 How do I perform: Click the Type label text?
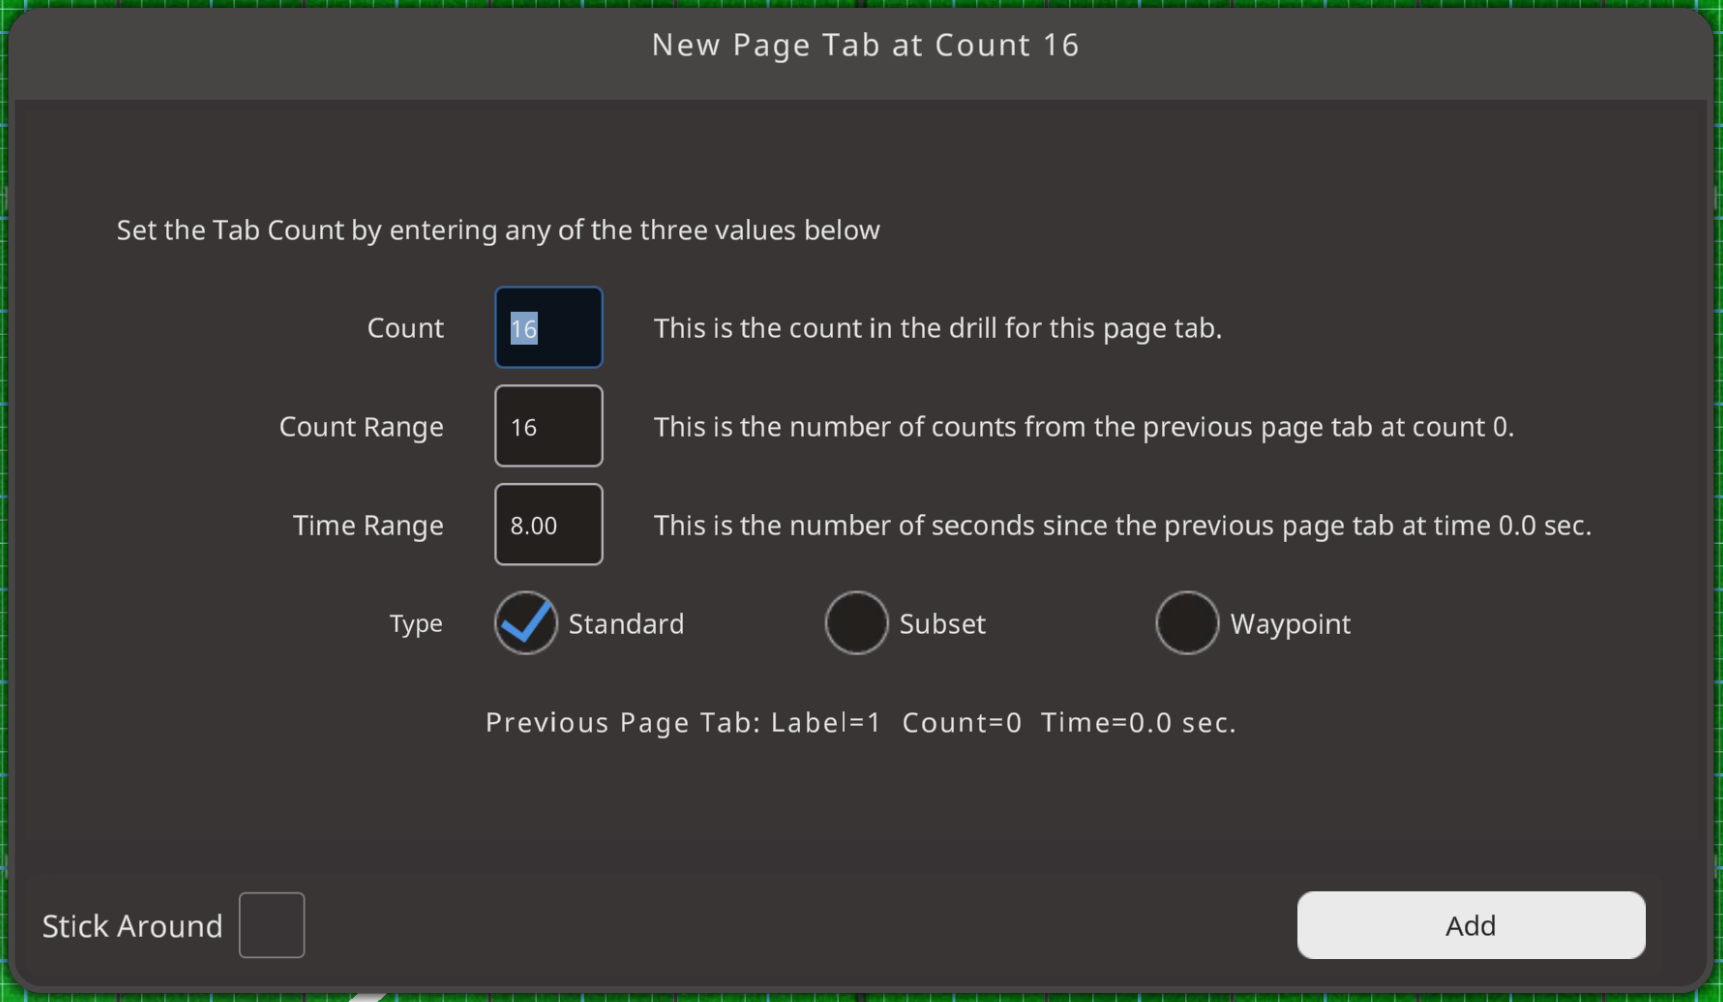click(416, 623)
